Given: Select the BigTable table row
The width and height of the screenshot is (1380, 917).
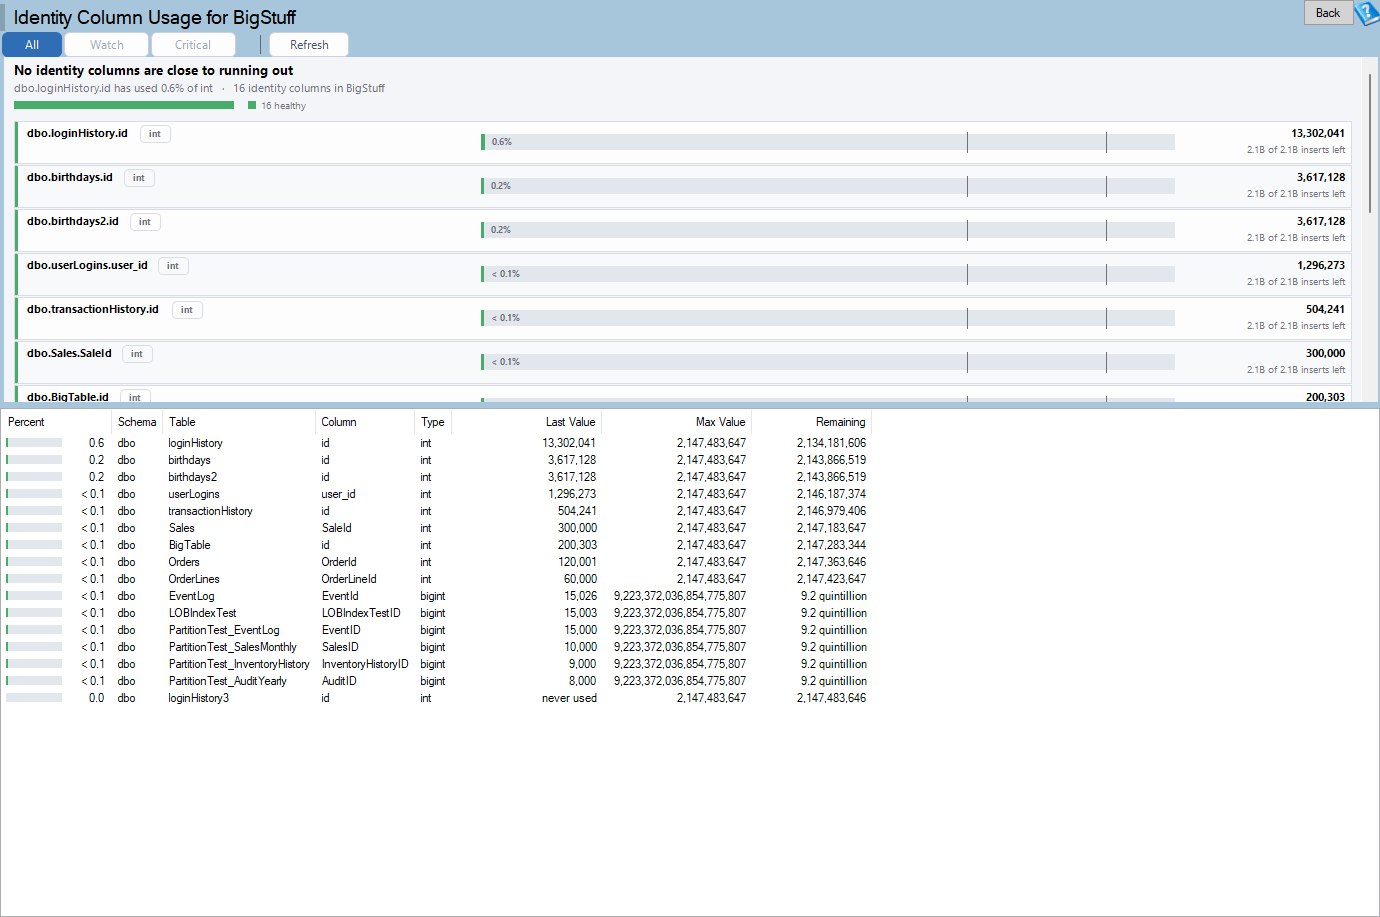Looking at the screenshot, I should [437, 545].
